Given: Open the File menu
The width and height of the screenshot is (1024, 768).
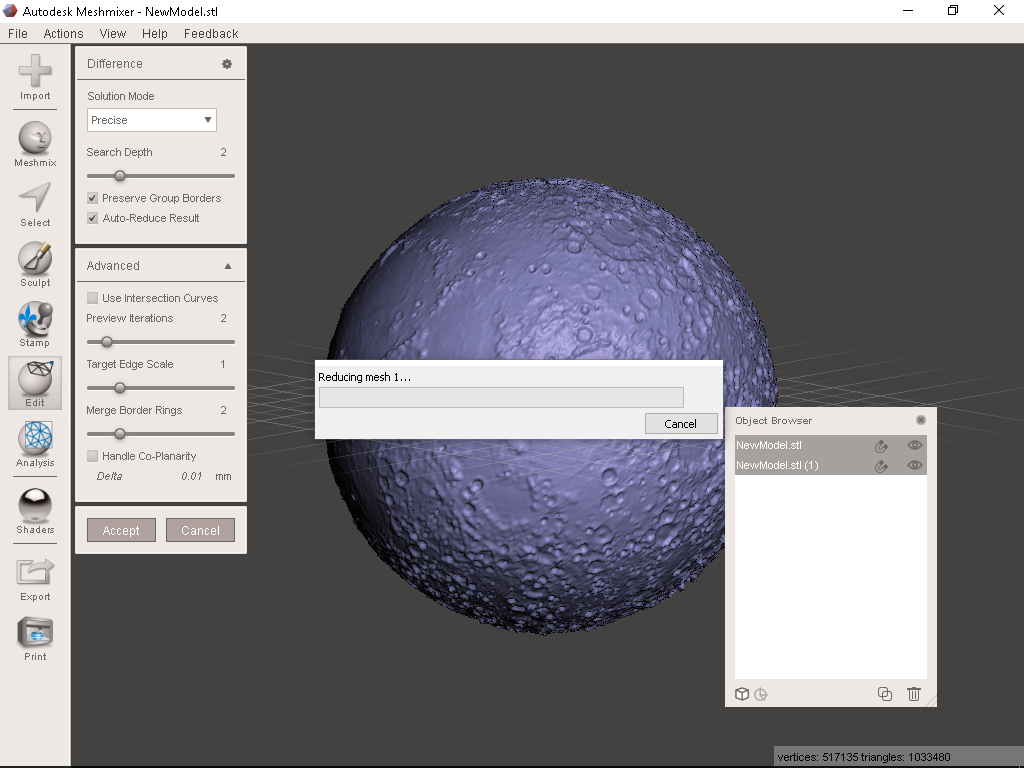Looking at the screenshot, I should [18, 34].
